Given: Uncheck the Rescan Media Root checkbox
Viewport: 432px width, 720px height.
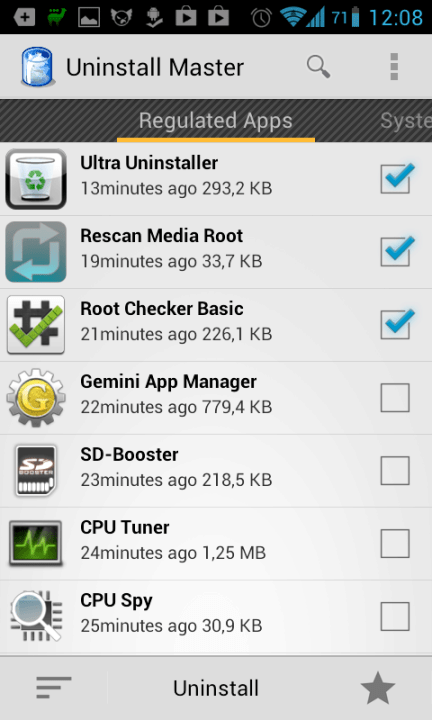Looking at the screenshot, I should (396, 252).
